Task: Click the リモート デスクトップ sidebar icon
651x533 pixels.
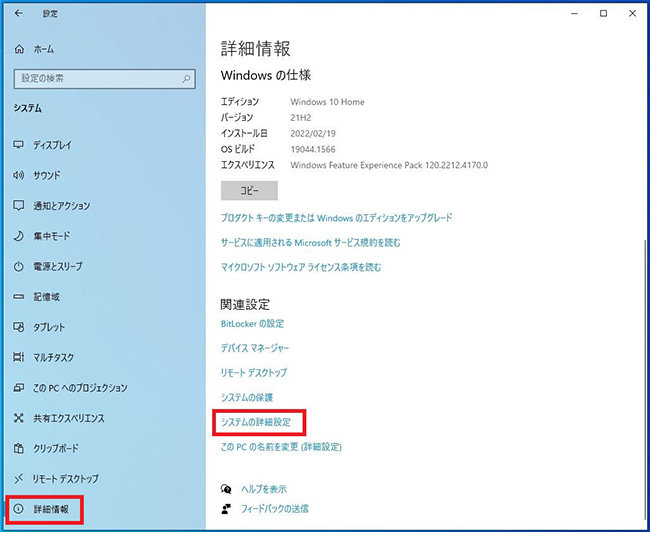Action: (19, 479)
